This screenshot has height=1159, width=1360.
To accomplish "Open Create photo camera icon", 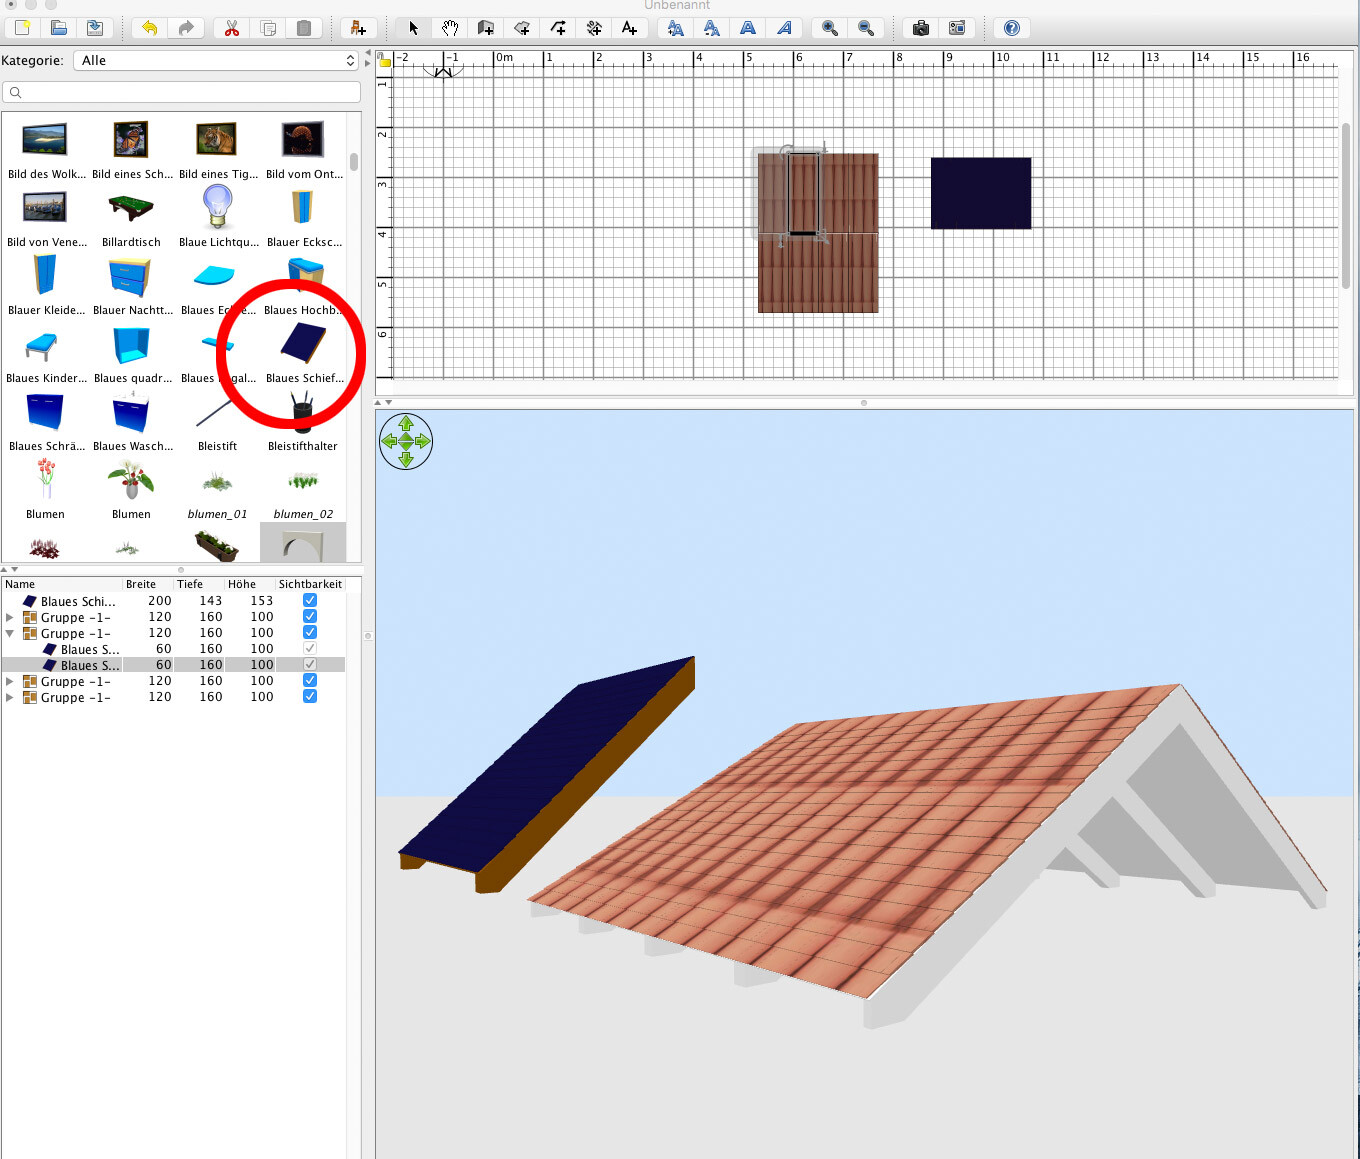I will coord(920,28).
